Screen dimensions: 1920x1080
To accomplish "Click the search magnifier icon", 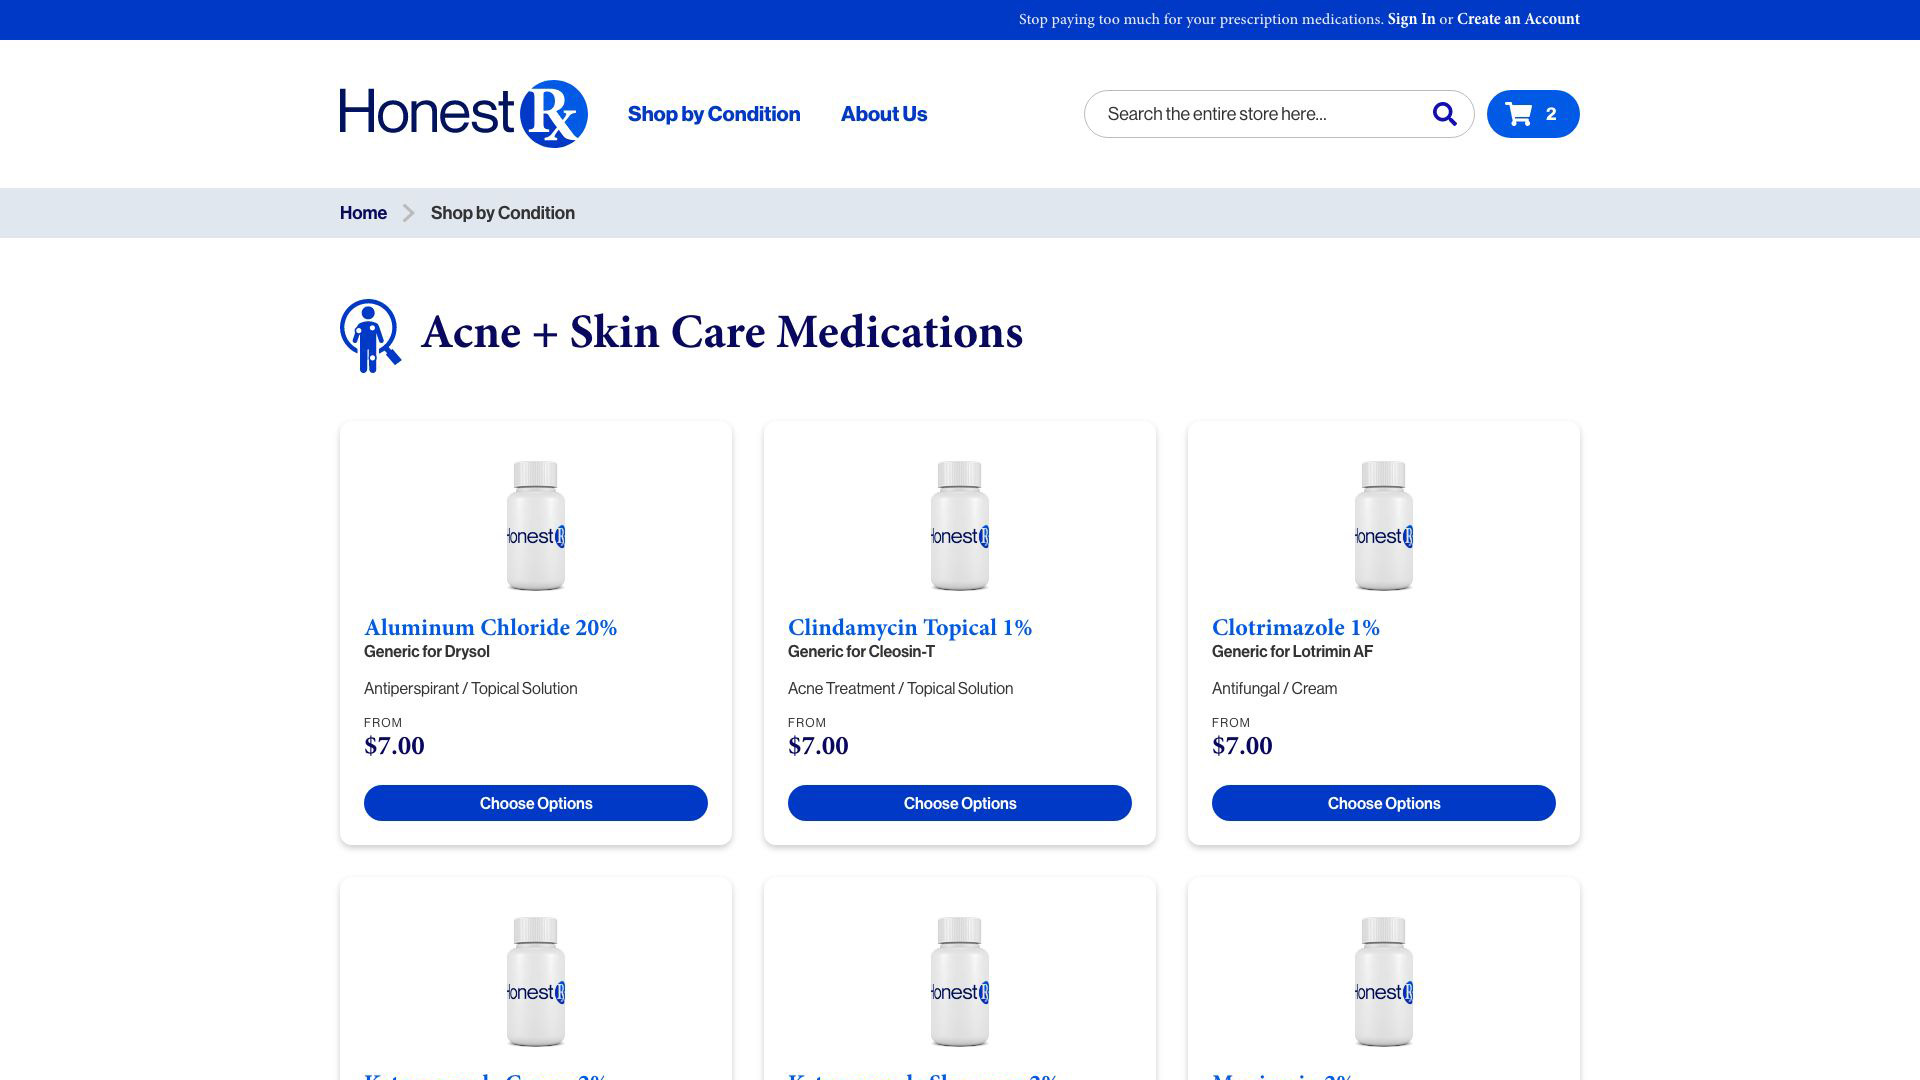I will click(x=1444, y=114).
